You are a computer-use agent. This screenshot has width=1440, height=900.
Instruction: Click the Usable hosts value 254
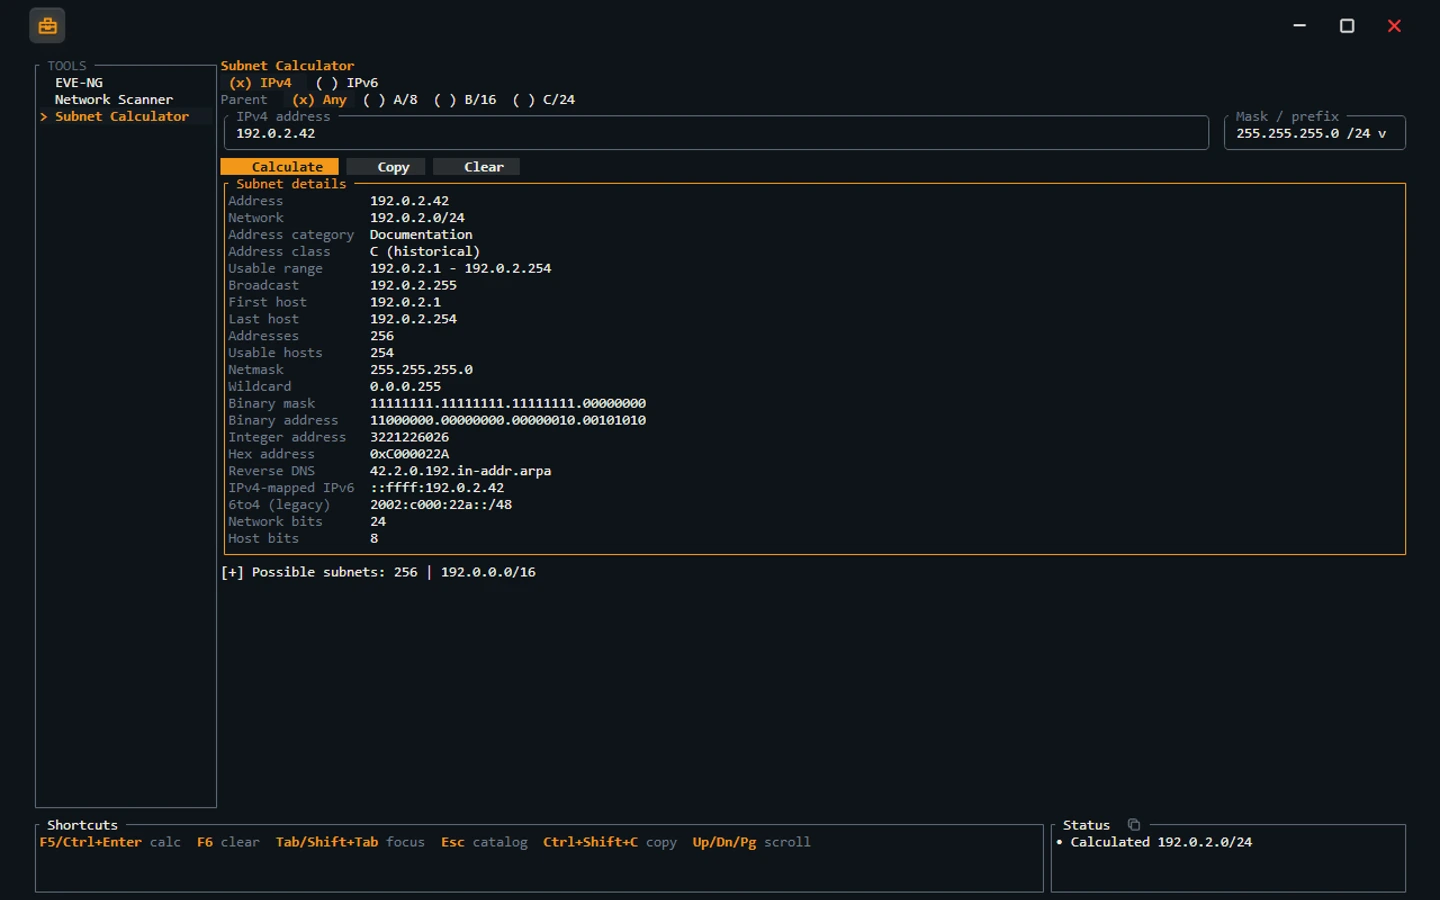[x=382, y=353]
